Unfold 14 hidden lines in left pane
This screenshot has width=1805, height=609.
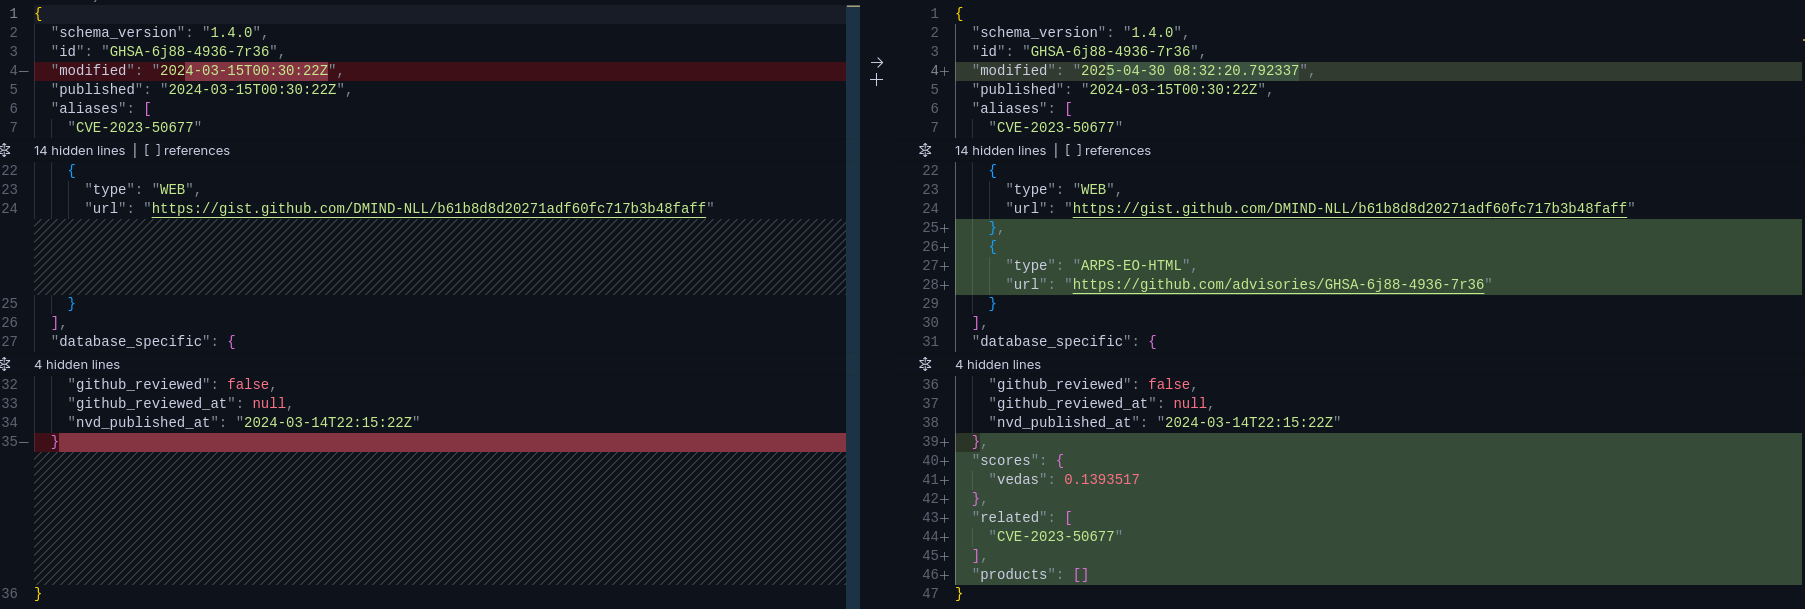[6, 150]
